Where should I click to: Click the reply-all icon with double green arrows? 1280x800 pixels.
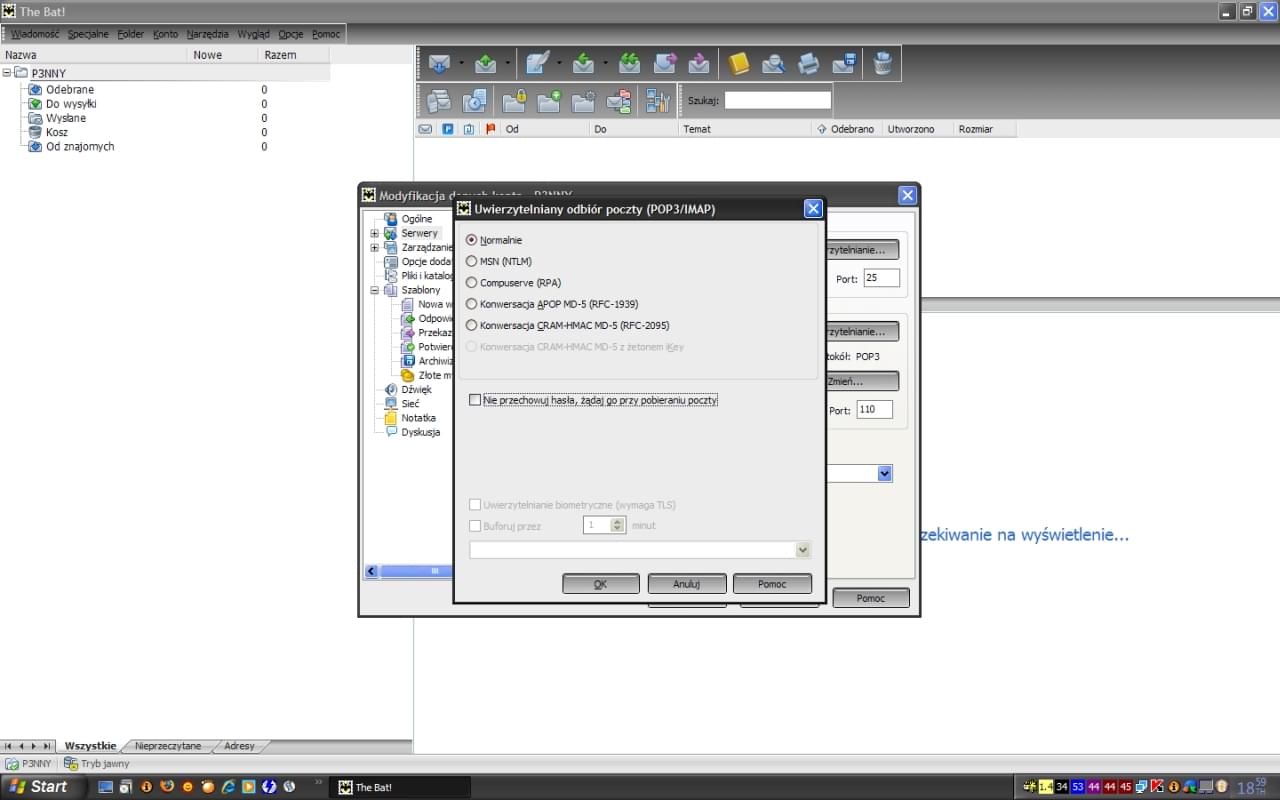(x=629, y=63)
